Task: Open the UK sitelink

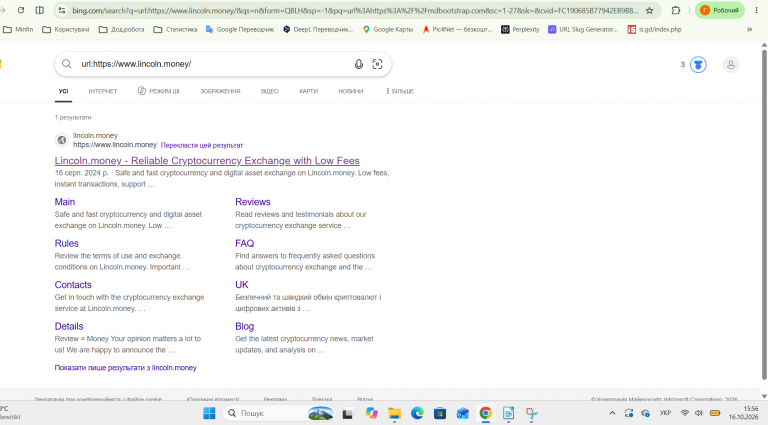Action: (242, 285)
